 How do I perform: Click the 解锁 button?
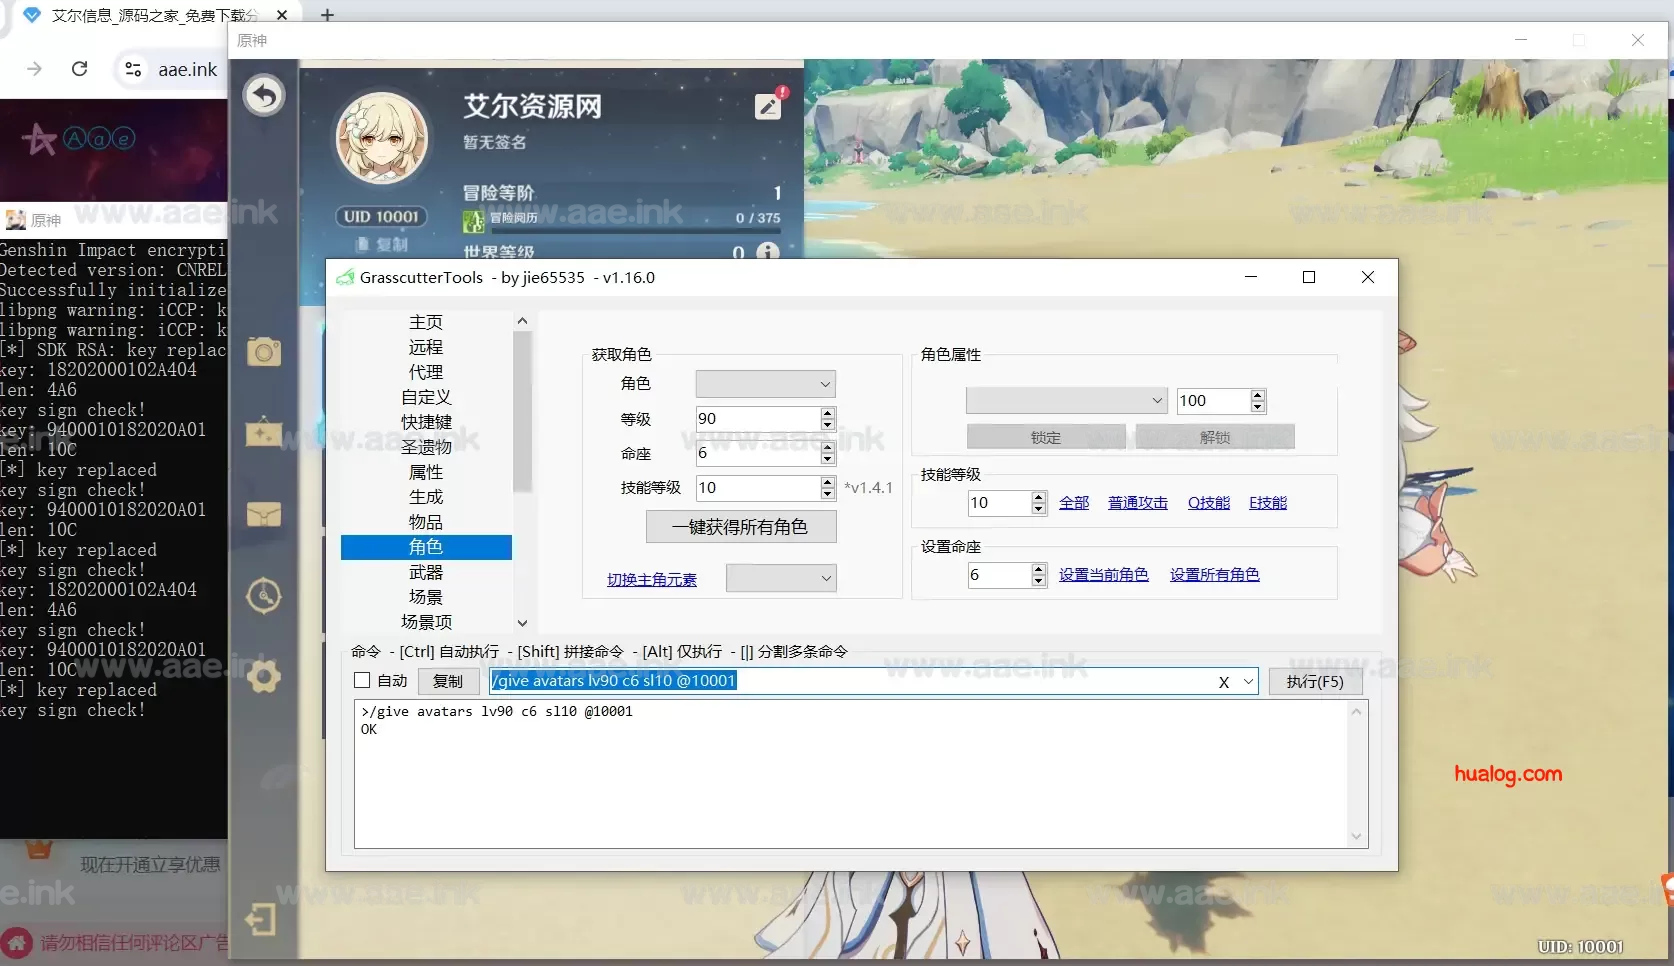click(1215, 438)
